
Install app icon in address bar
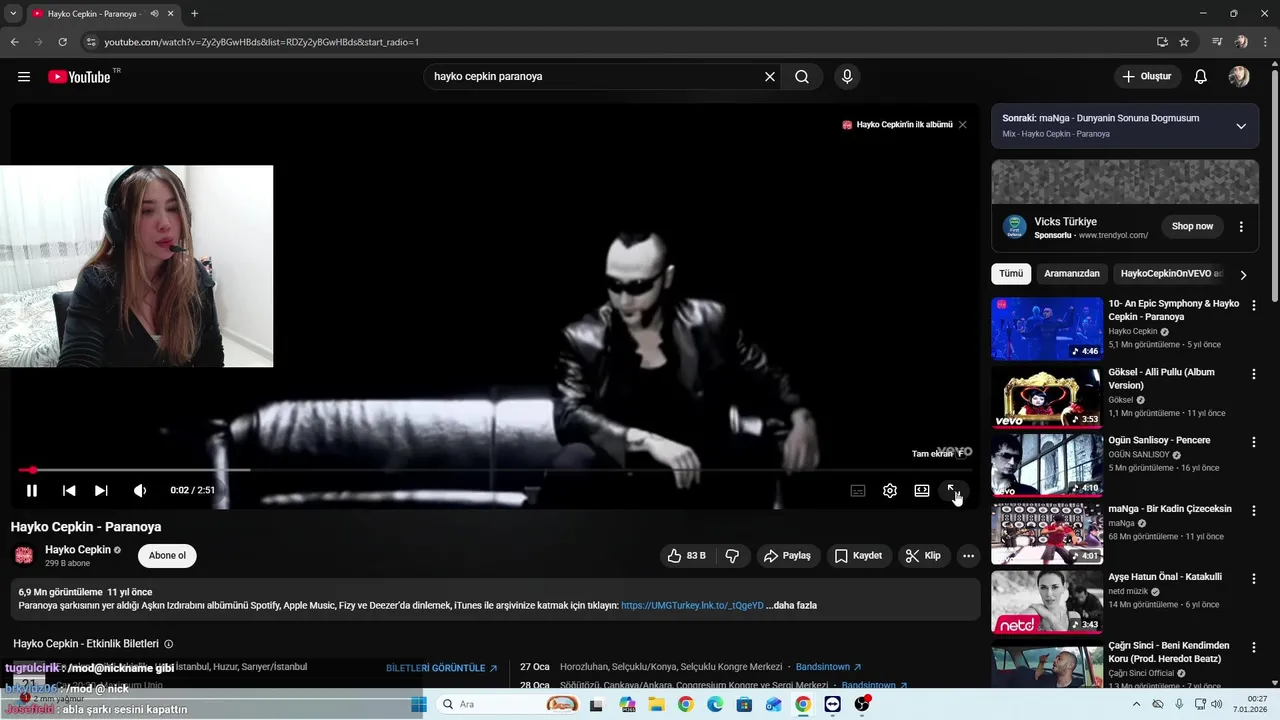point(1162,42)
